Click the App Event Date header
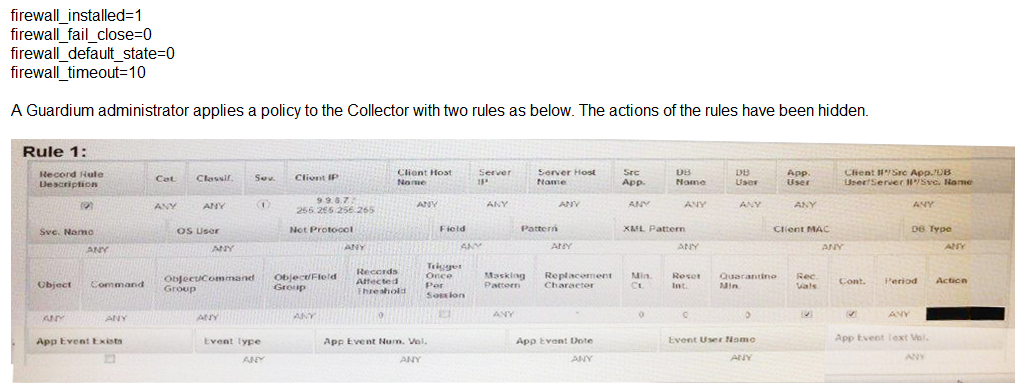The width and height of the screenshot is (1033, 388). coord(555,341)
